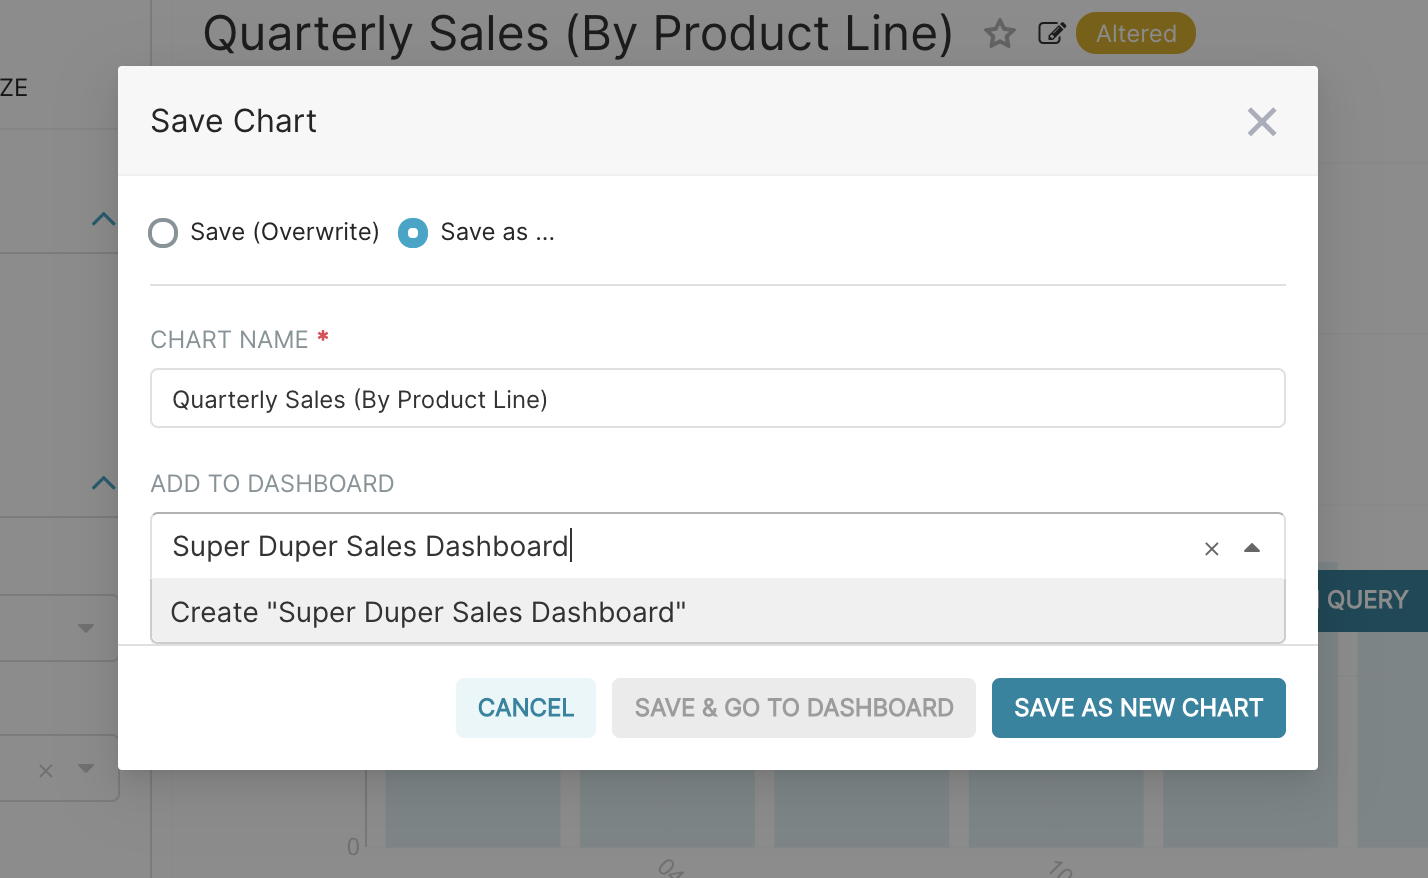Screen dimensions: 1428x878
Task: Select Create "Super Duper Sales Dashboard" option
Action: [x=428, y=611]
